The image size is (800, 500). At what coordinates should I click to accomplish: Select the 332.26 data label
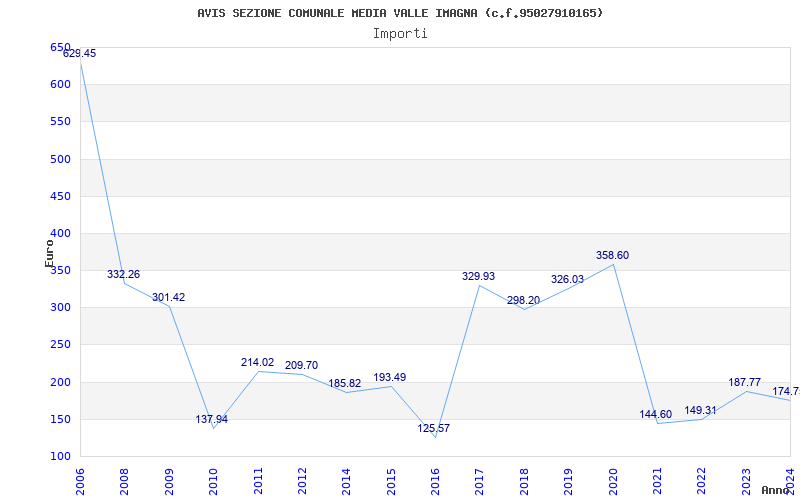point(123,274)
